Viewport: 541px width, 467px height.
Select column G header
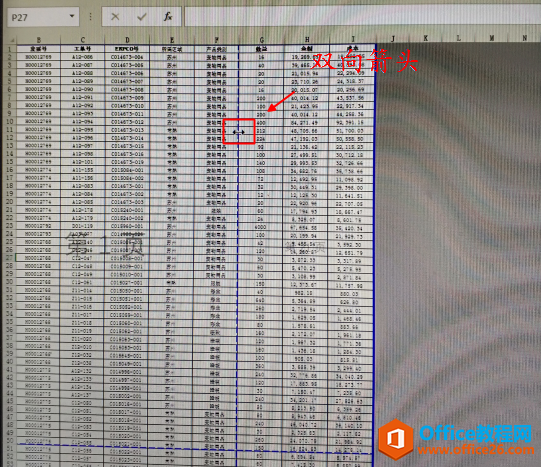coord(262,40)
